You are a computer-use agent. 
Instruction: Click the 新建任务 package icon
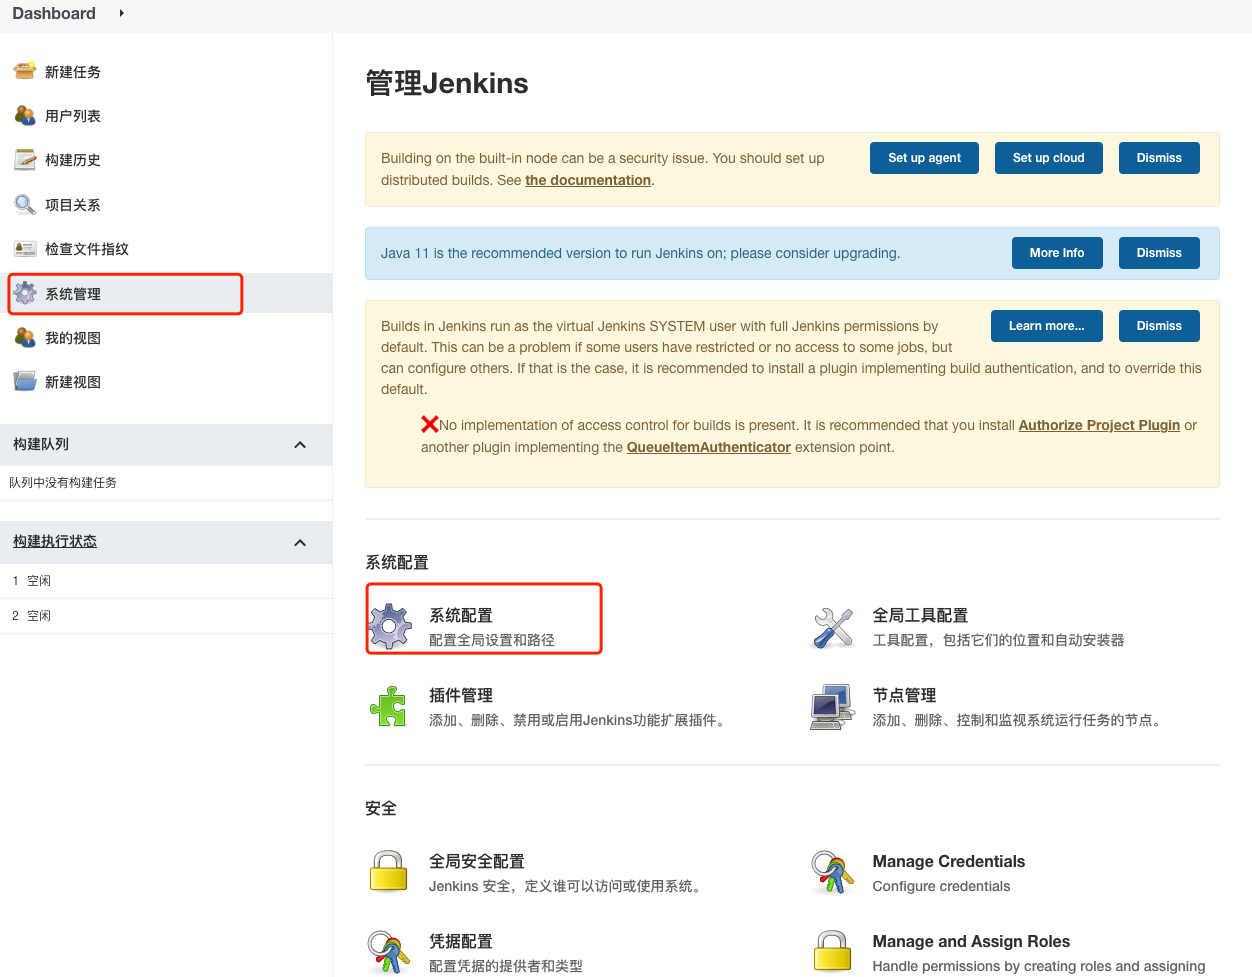click(x=25, y=71)
